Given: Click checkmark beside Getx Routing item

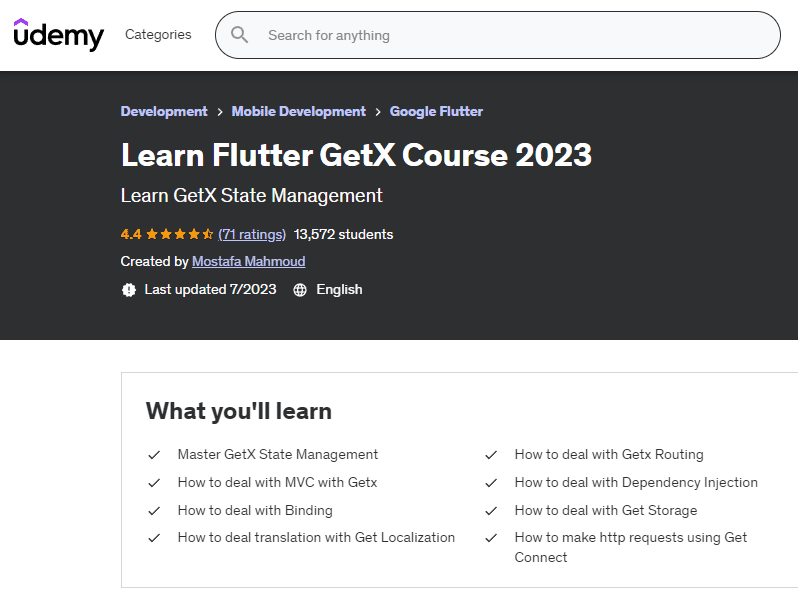Looking at the screenshot, I should pyautogui.click(x=491, y=455).
